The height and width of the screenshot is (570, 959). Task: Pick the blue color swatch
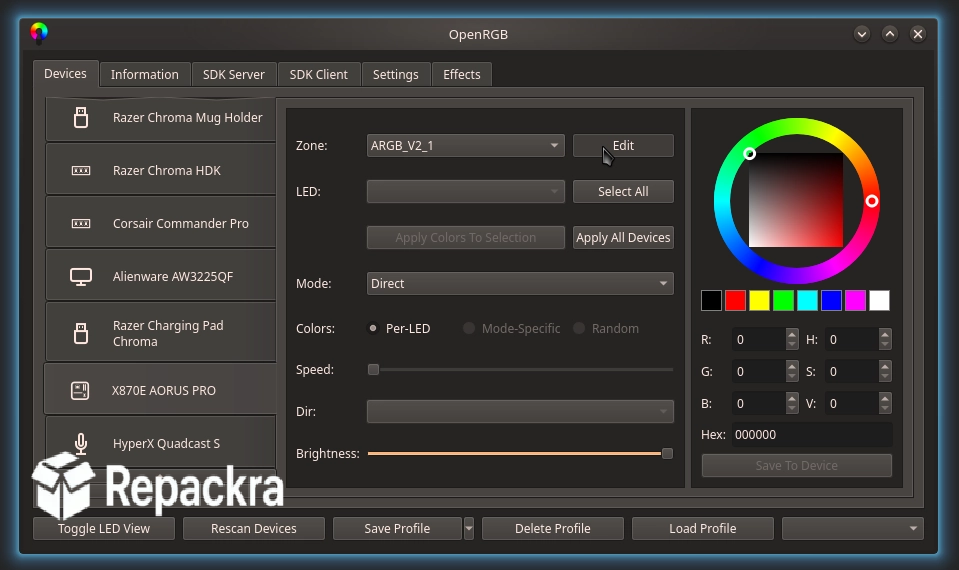point(831,300)
